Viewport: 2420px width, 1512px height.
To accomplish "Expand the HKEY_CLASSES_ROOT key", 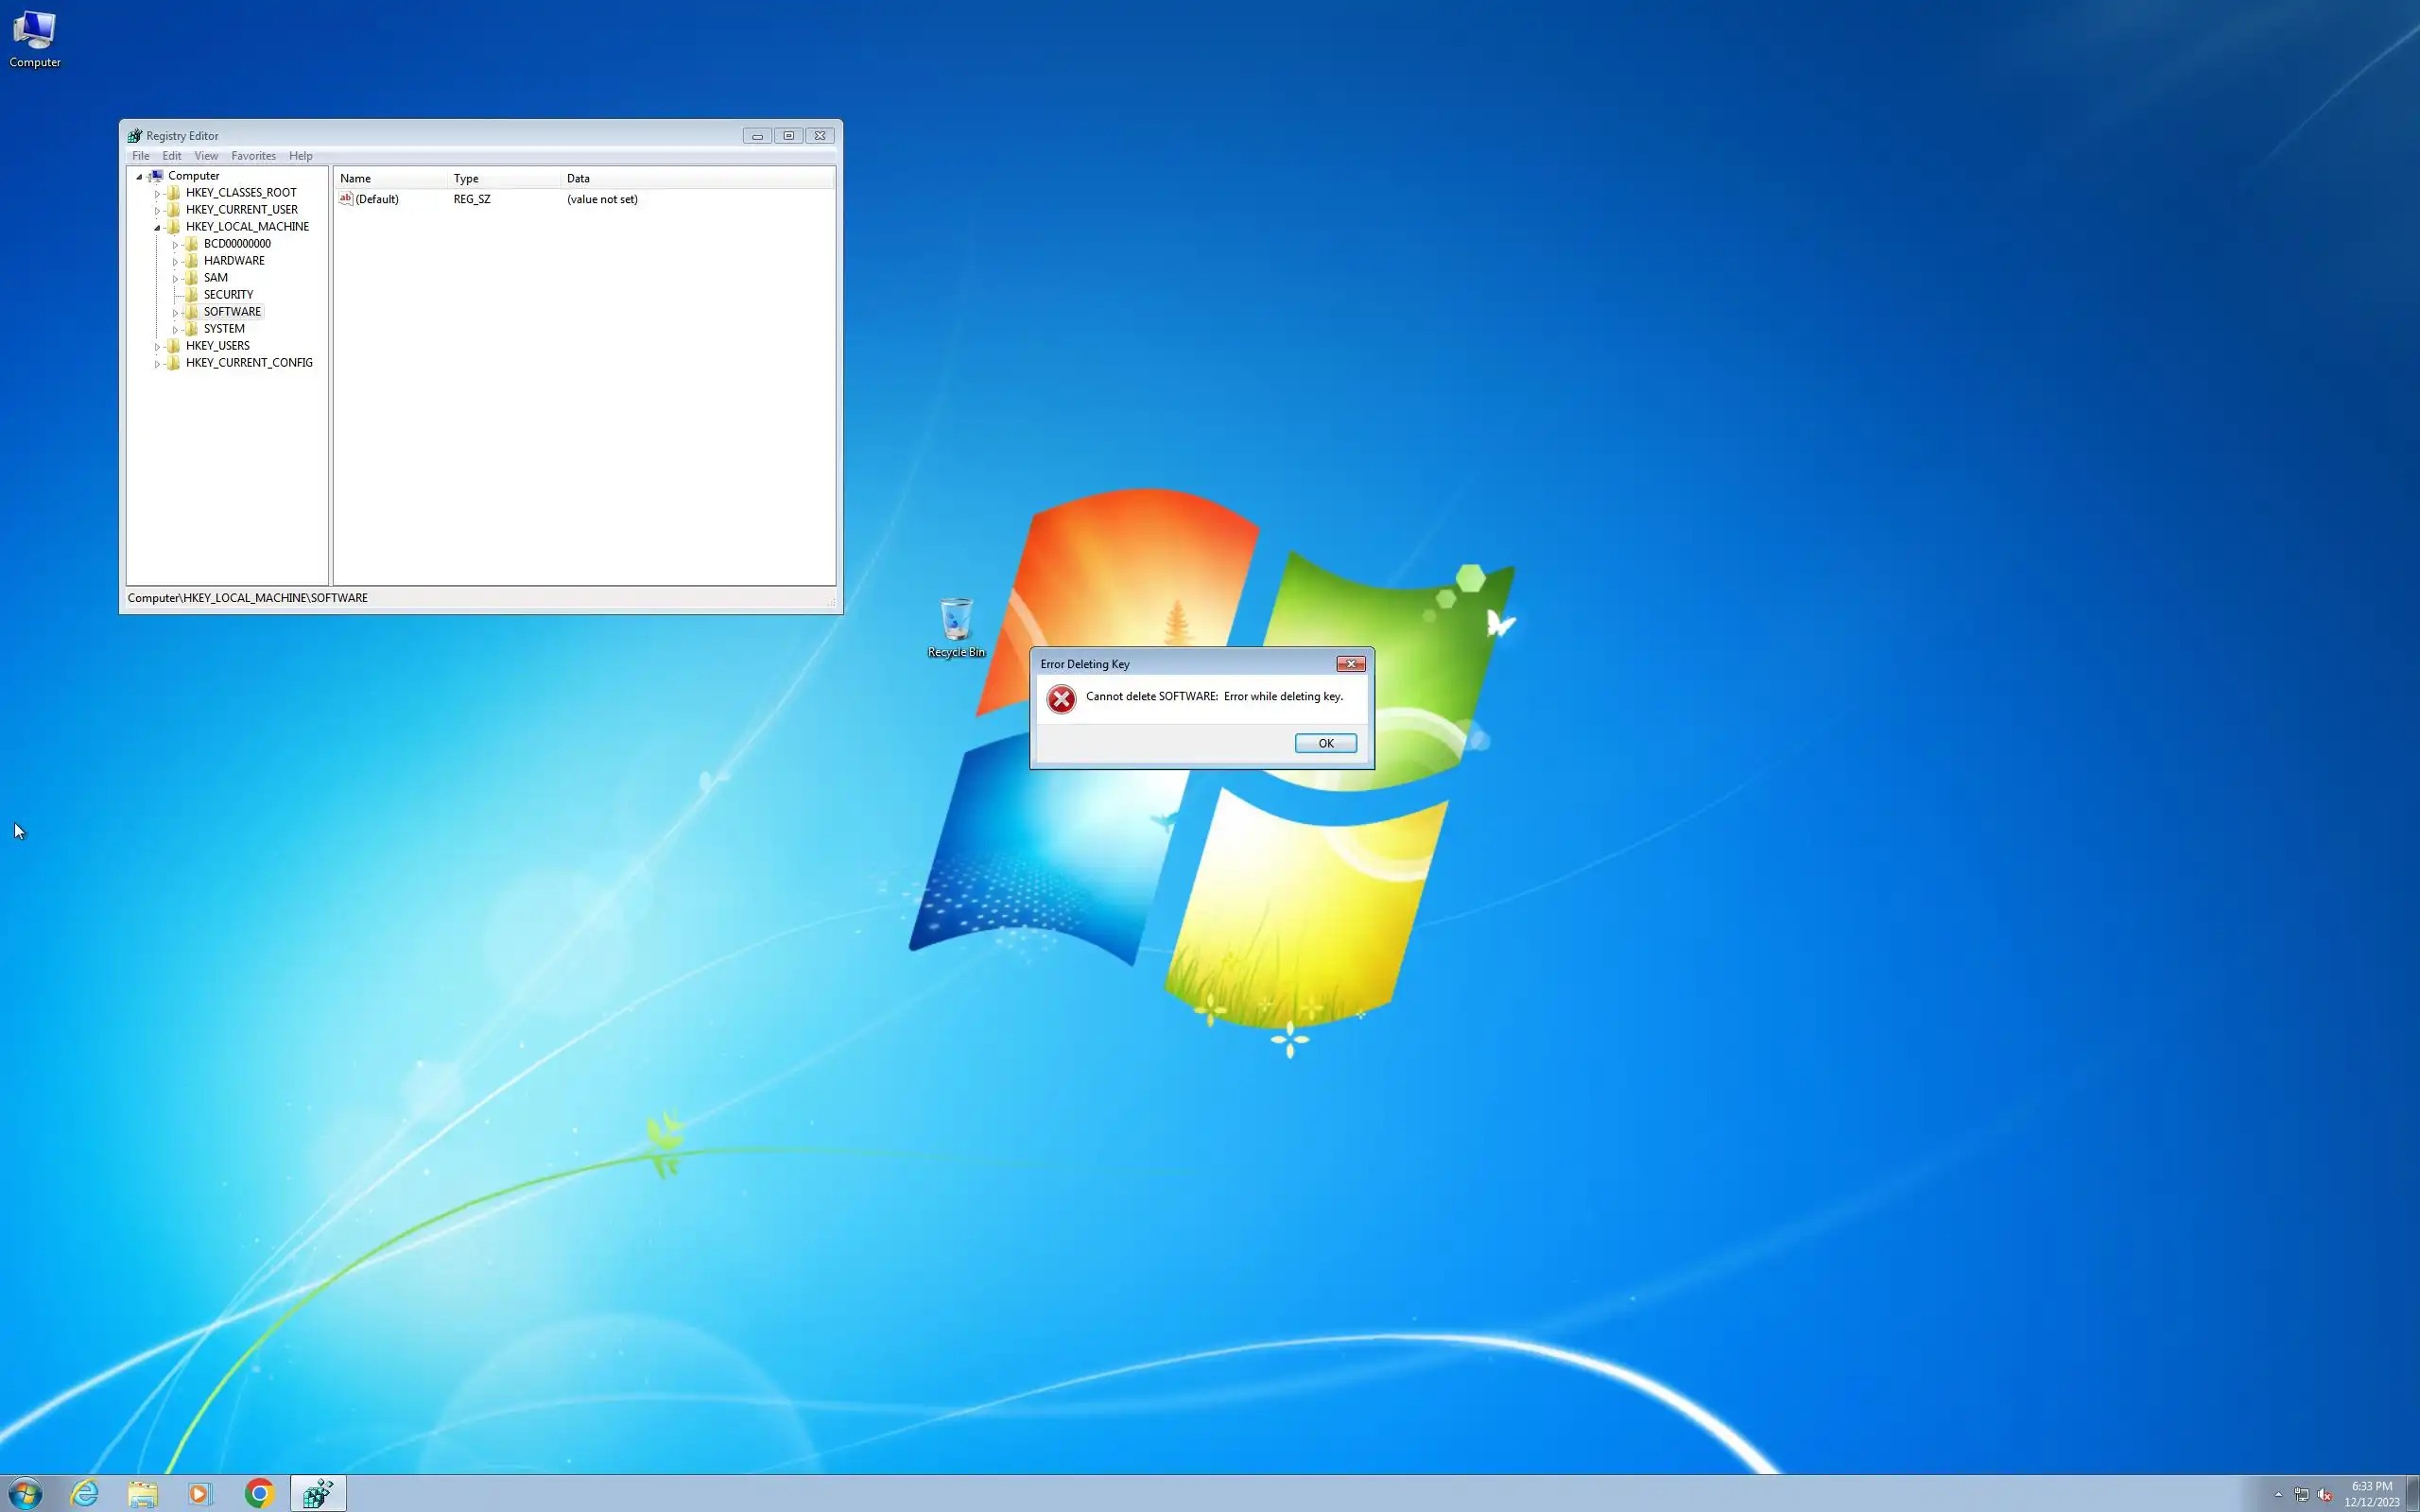I will click(157, 193).
